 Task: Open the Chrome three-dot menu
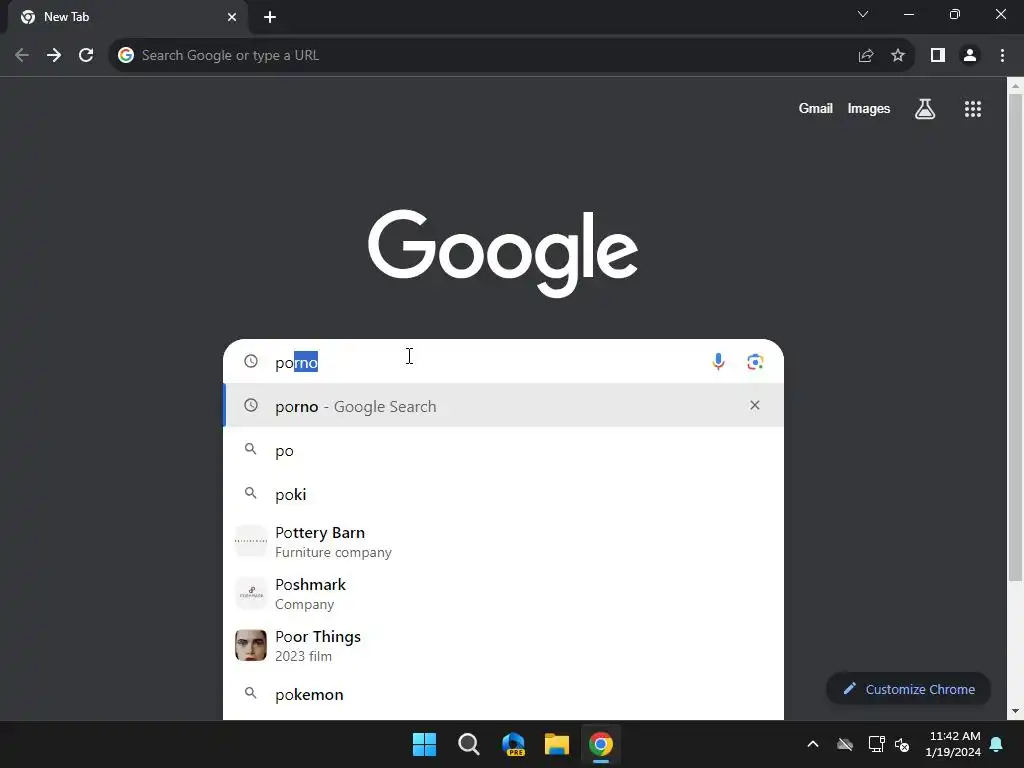coord(1002,56)
